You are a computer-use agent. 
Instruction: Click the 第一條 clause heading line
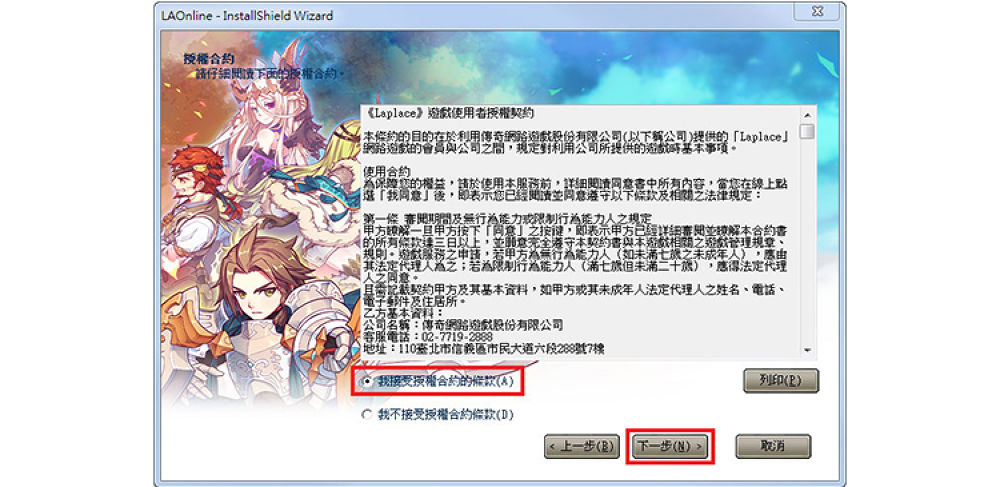(506, 219)
